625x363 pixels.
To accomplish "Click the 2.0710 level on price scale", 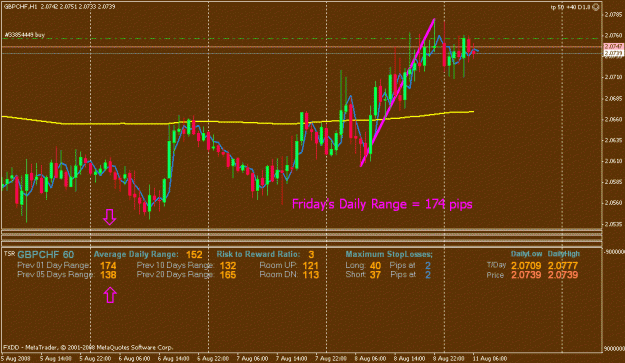I will pos(613,77).
